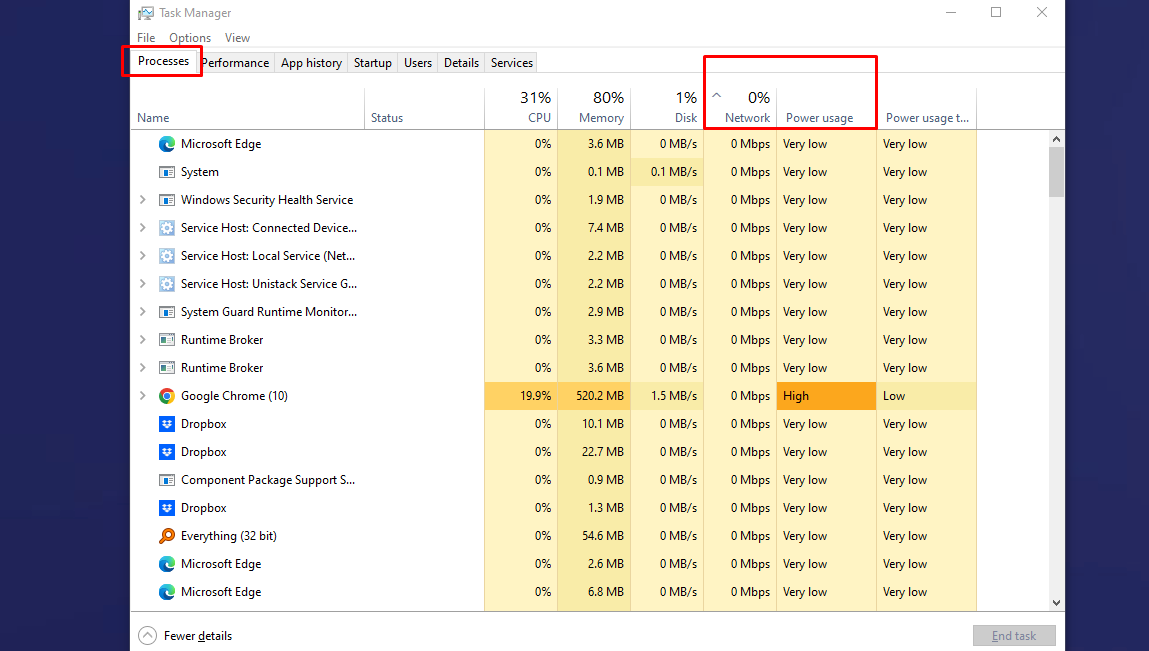The image size is (1149, 651).
Task: Open the View menu
Action: click(237, 37)
